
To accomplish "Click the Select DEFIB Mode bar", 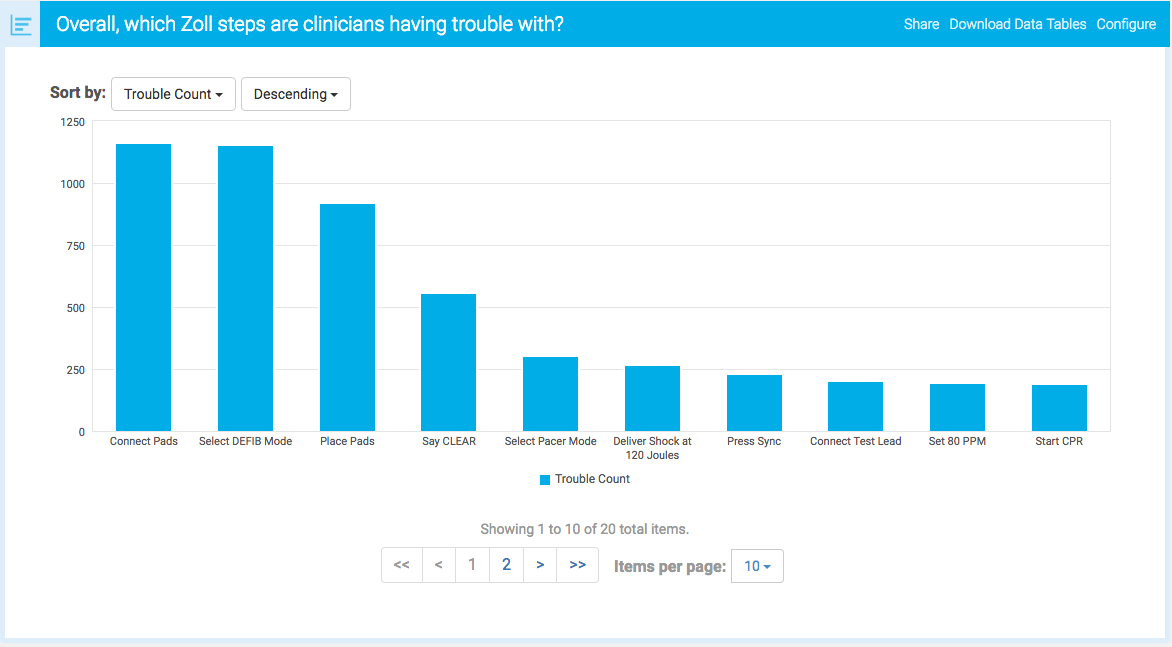I will point(245,288).
